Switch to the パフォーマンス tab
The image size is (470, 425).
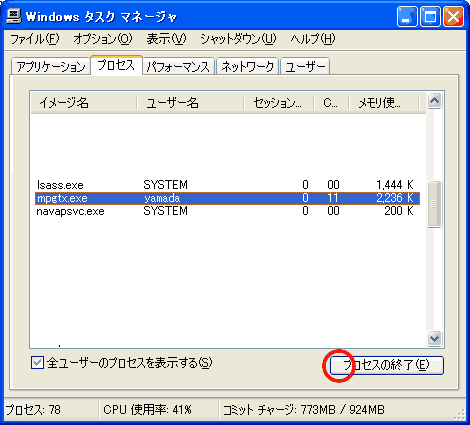[178, 67]
